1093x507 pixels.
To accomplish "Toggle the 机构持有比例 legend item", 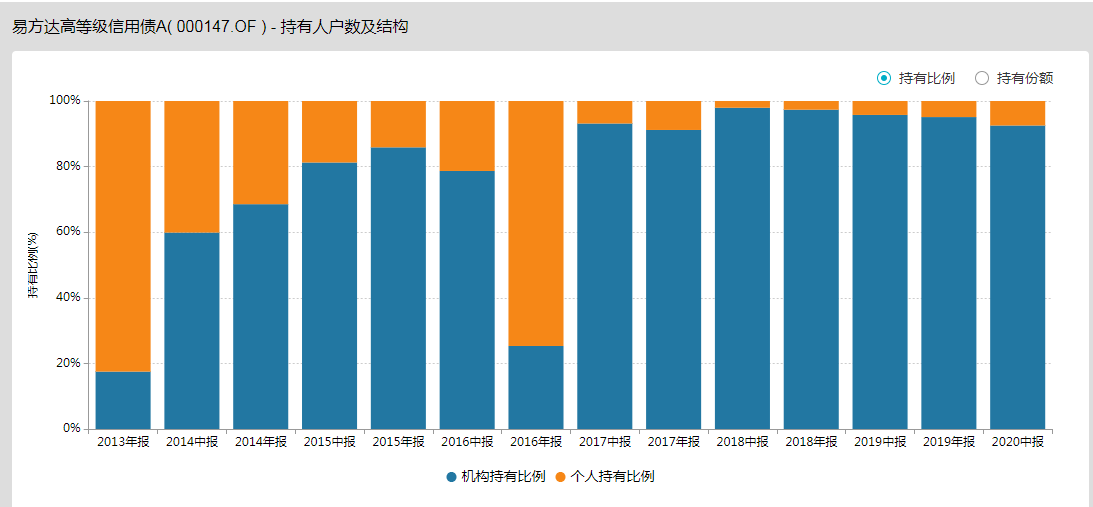I will pos(495,477).
